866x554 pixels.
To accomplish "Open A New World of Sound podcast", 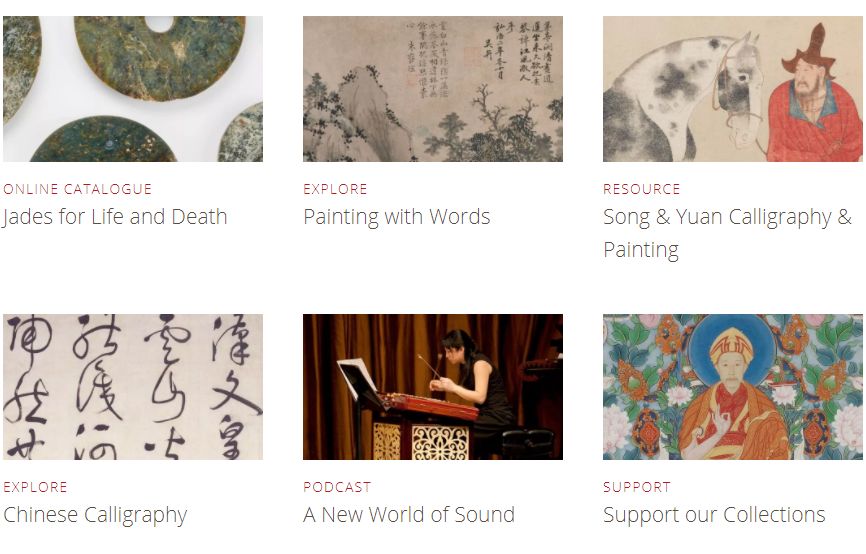I will (409, 515).
